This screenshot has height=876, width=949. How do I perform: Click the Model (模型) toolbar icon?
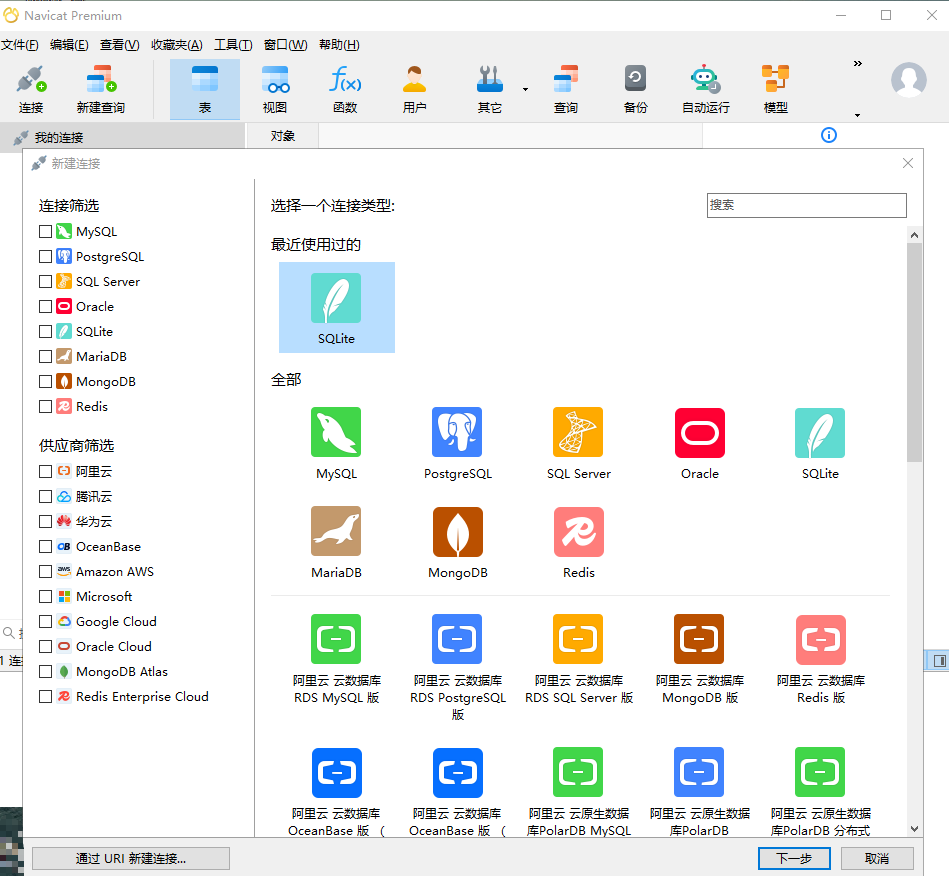click(775, 90)
